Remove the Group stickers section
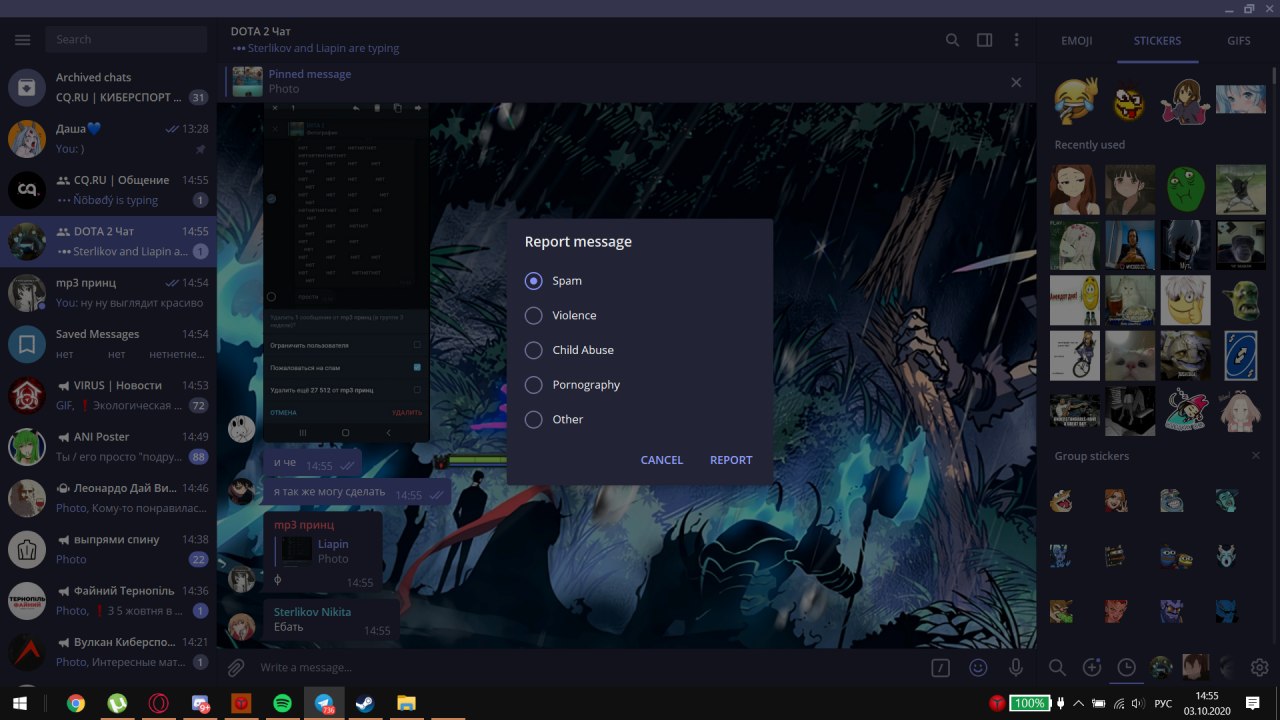Viewport: 1280px width, 720px height. [x=1256, y=456]
